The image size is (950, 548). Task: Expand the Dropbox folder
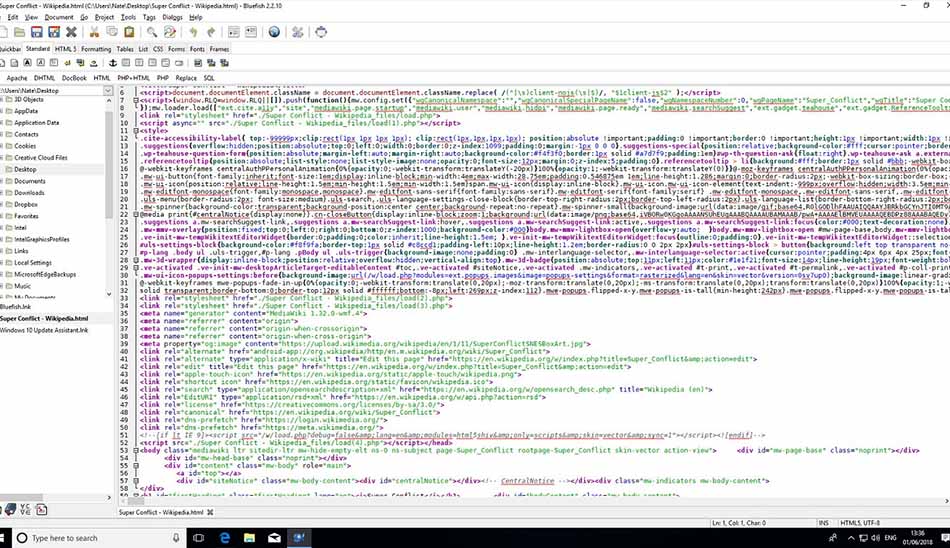[x=2, y=204]
